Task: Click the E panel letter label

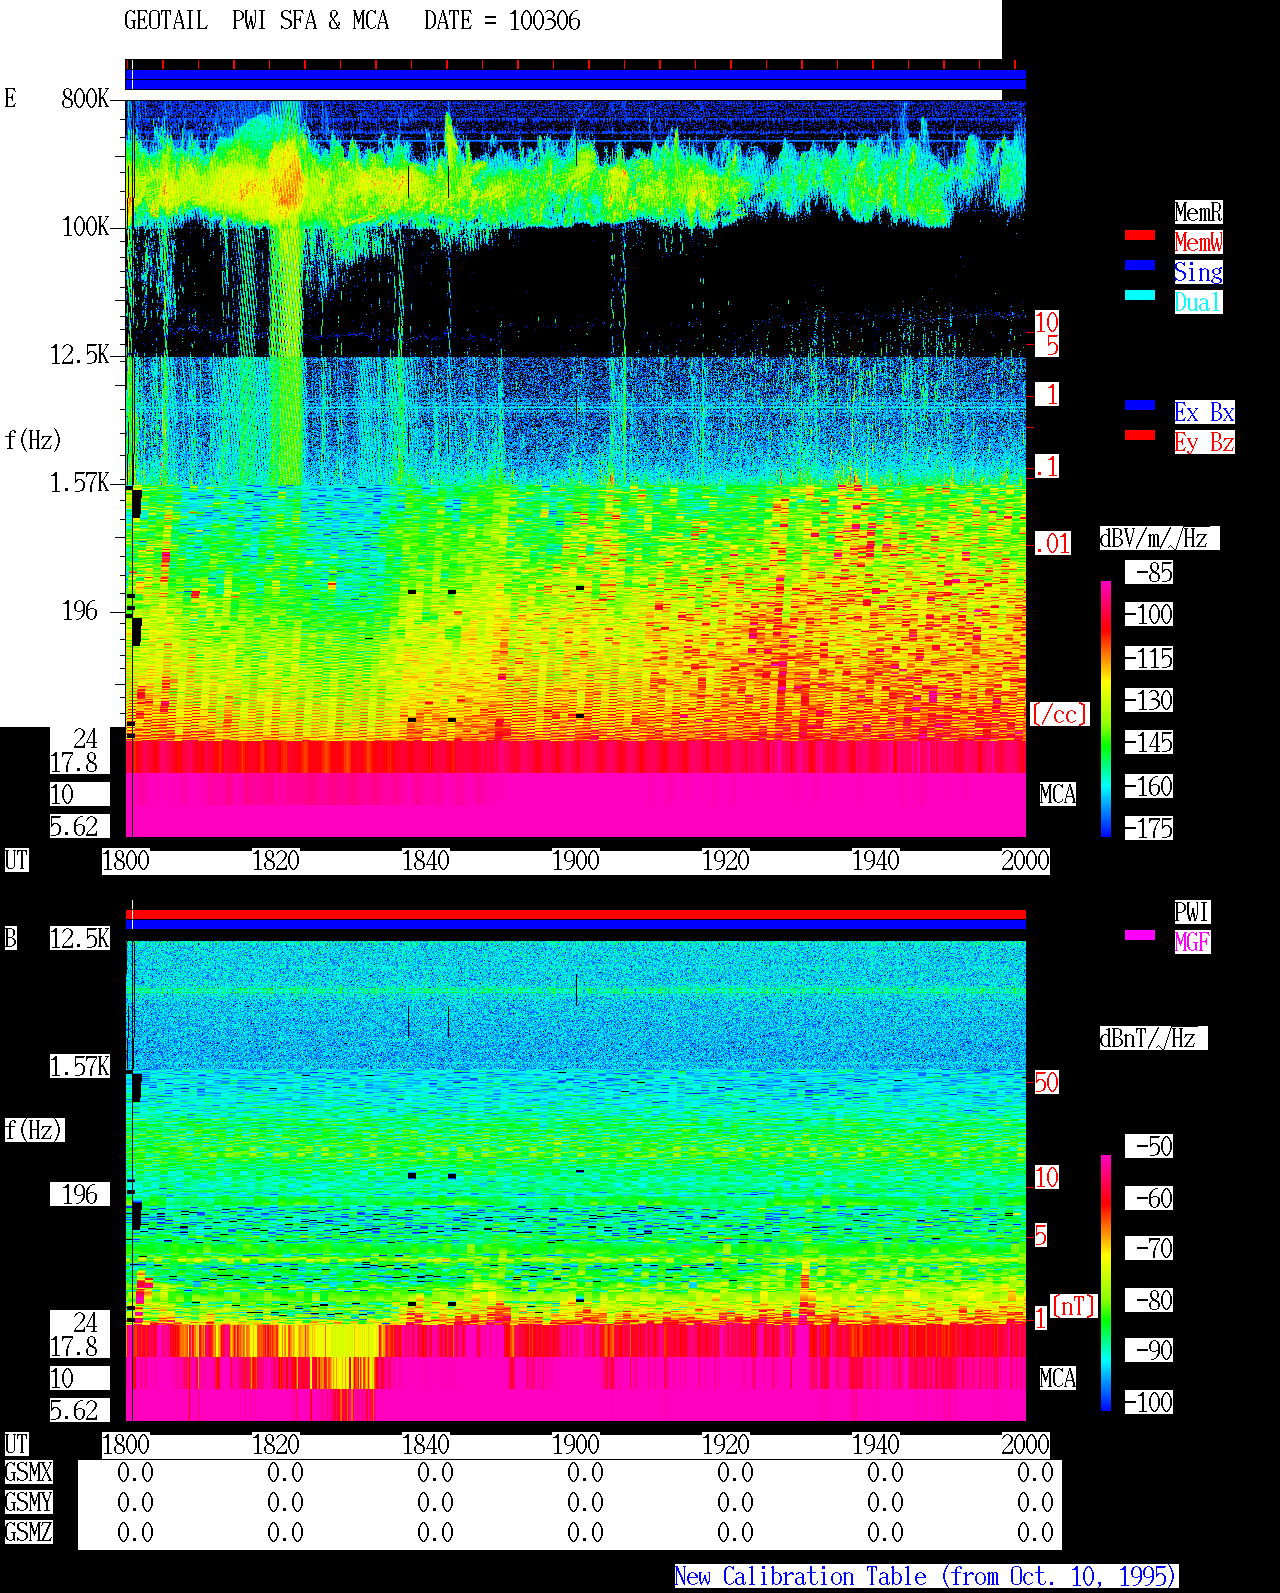Action: (x=10, y=98)
